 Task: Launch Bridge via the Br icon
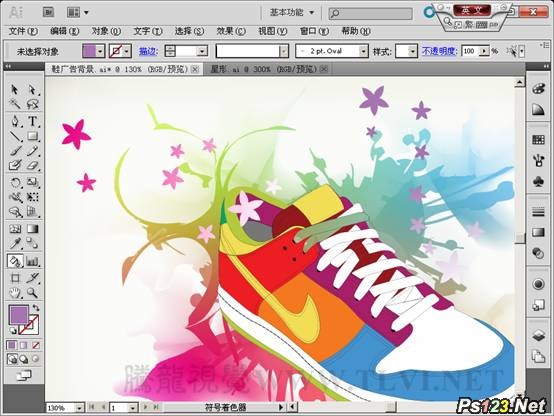48,12
